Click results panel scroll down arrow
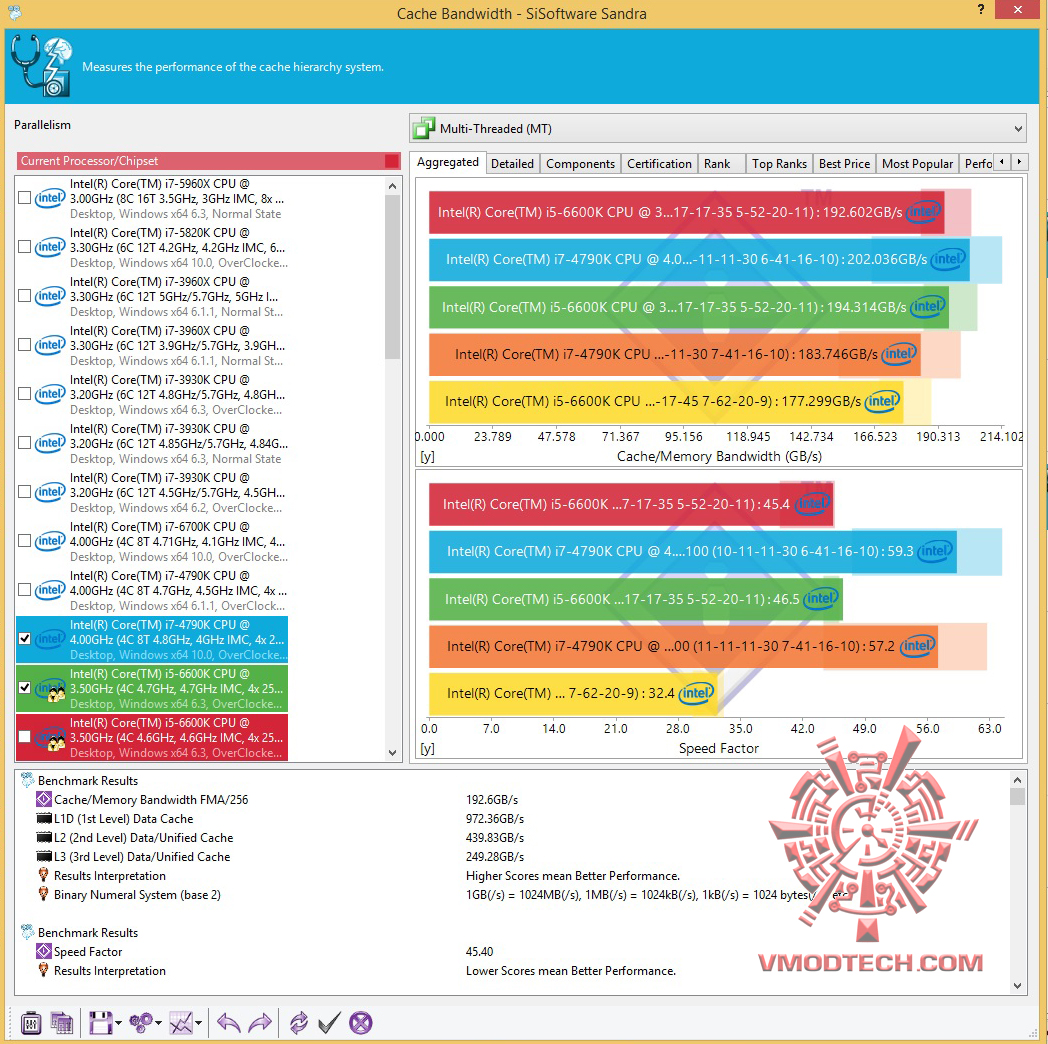This screenshot has width=1048, height=1044. (1017, 985)
